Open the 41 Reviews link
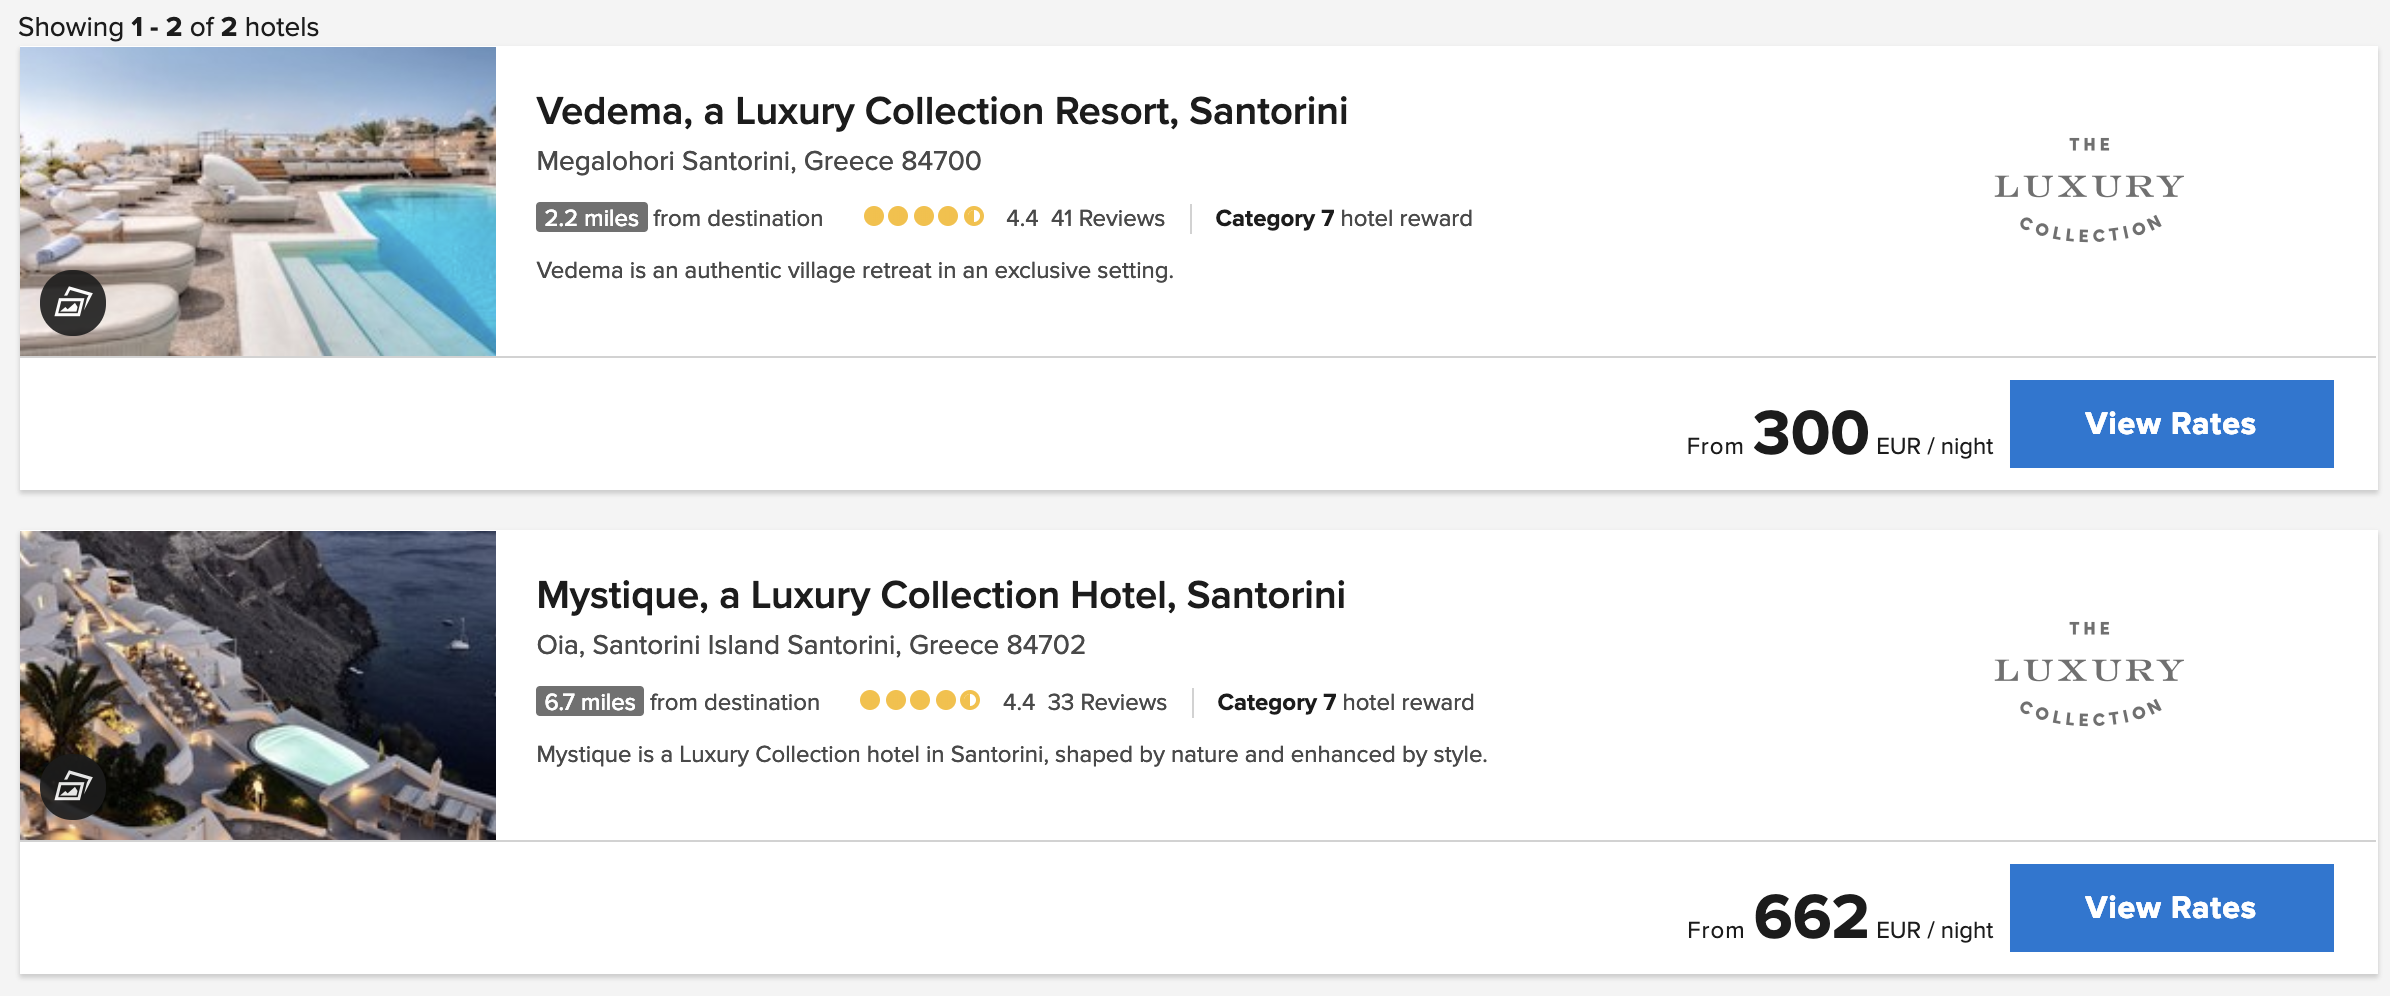 [x=1108, y=218]
